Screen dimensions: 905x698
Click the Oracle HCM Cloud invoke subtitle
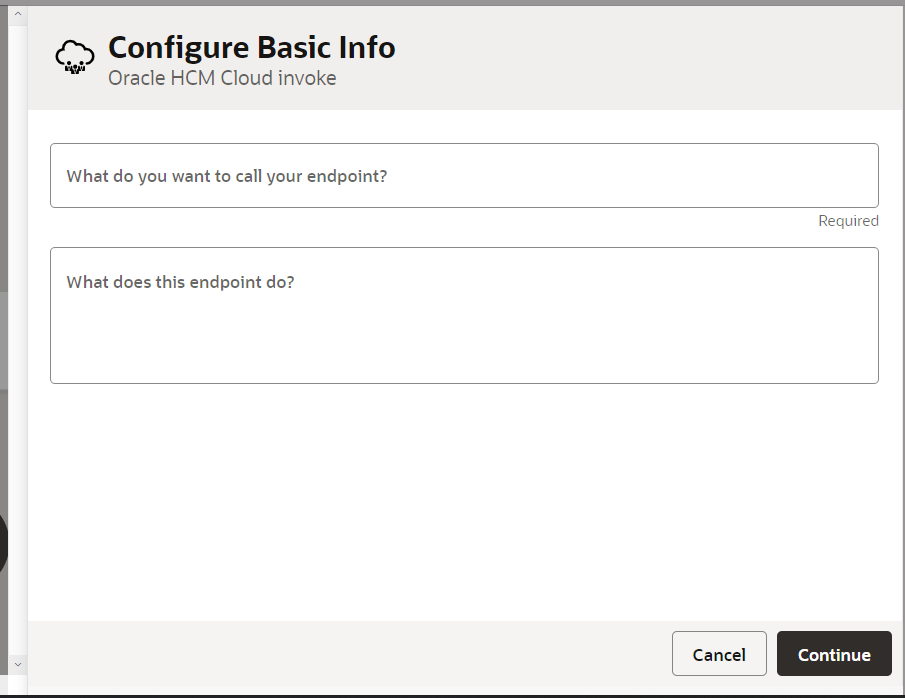(222, 78)
